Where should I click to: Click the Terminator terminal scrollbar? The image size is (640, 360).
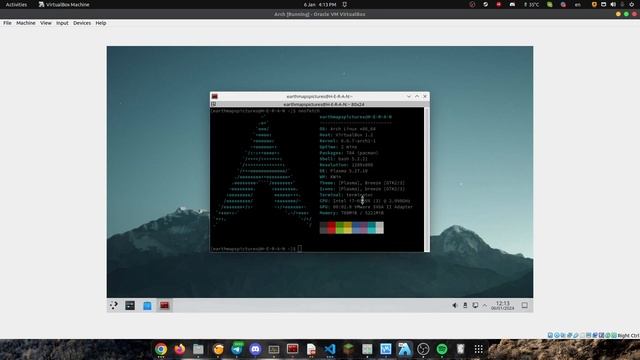[427, 180]
